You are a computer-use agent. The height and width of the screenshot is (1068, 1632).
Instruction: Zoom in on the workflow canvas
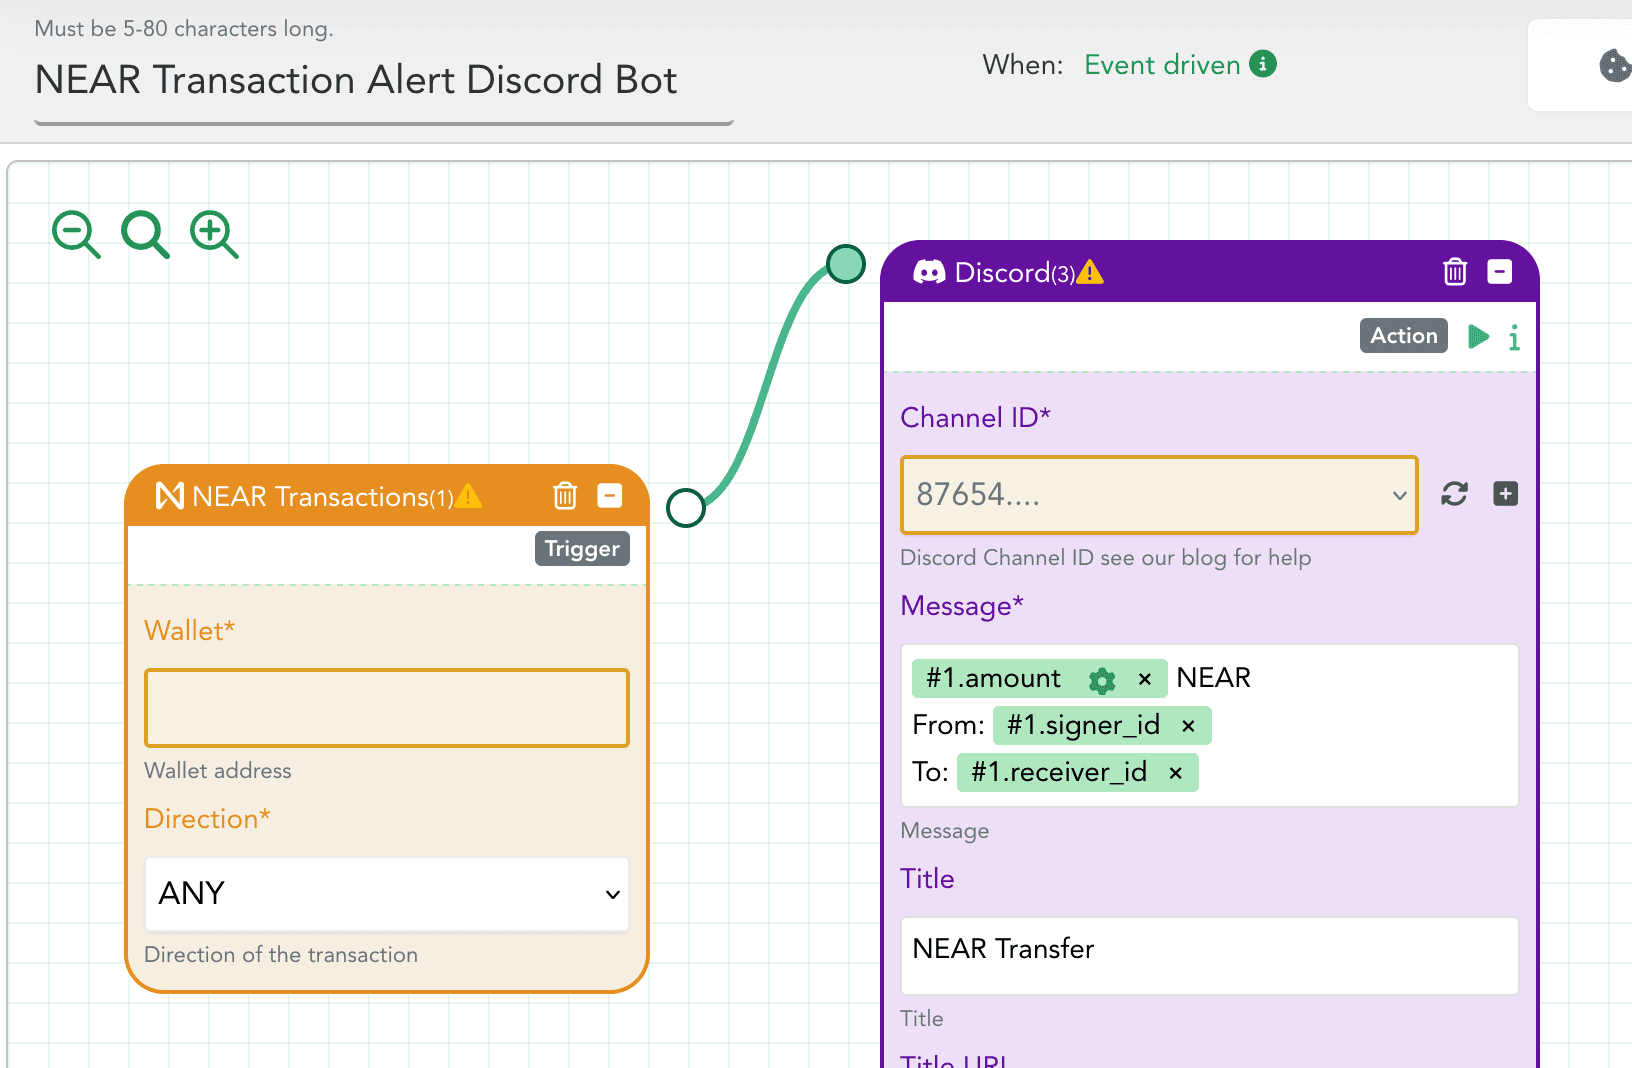(214, 235)
